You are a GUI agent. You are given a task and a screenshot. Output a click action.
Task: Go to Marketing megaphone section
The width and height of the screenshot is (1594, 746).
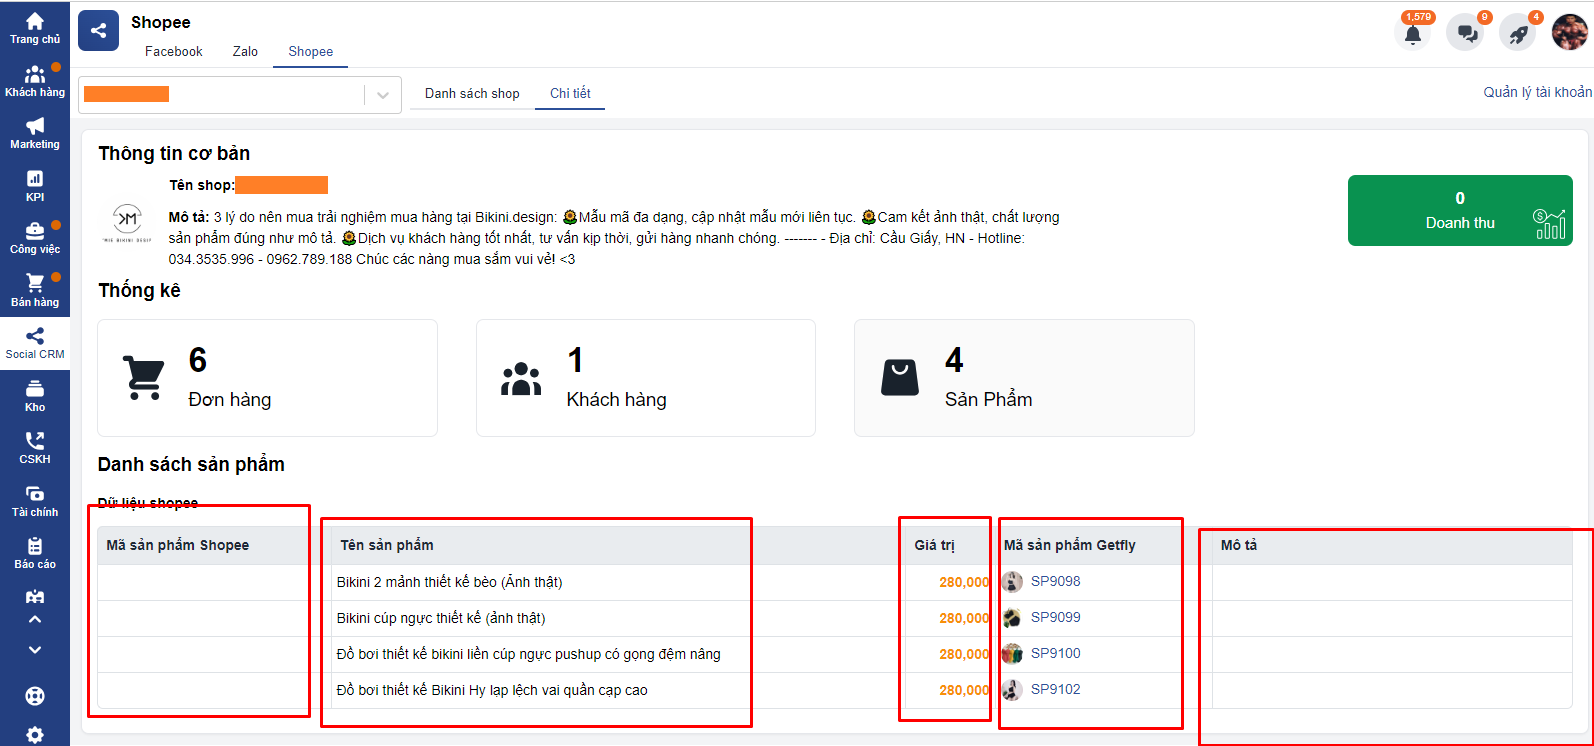(x=35, y=133)
